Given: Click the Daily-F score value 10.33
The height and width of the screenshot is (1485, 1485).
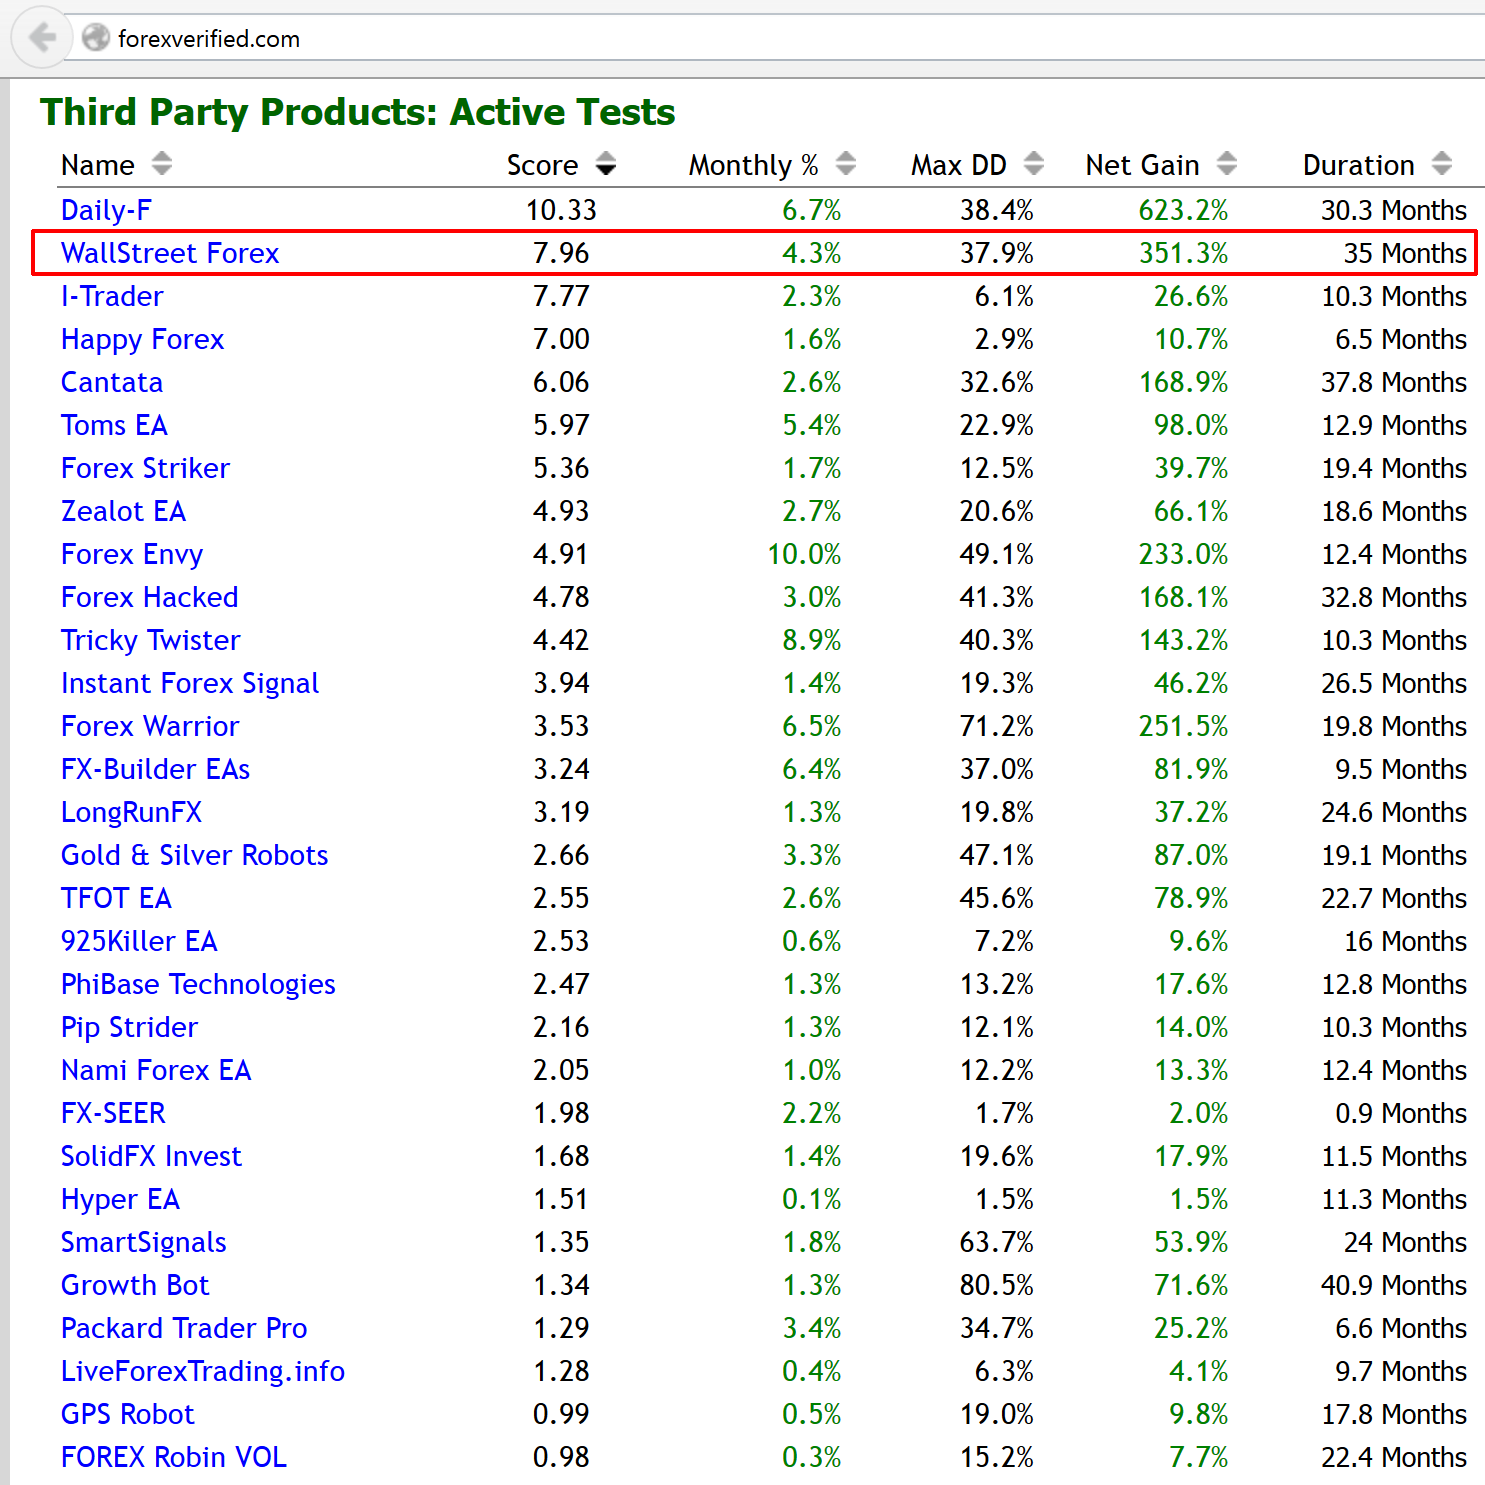Looking at the screenshot, I should pos(561,210).
